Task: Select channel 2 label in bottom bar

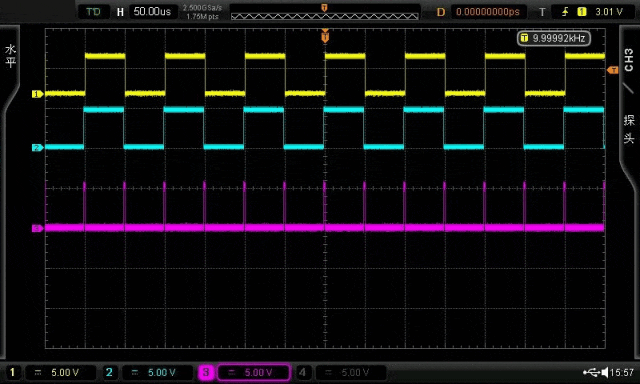Action: click(109, 372)
